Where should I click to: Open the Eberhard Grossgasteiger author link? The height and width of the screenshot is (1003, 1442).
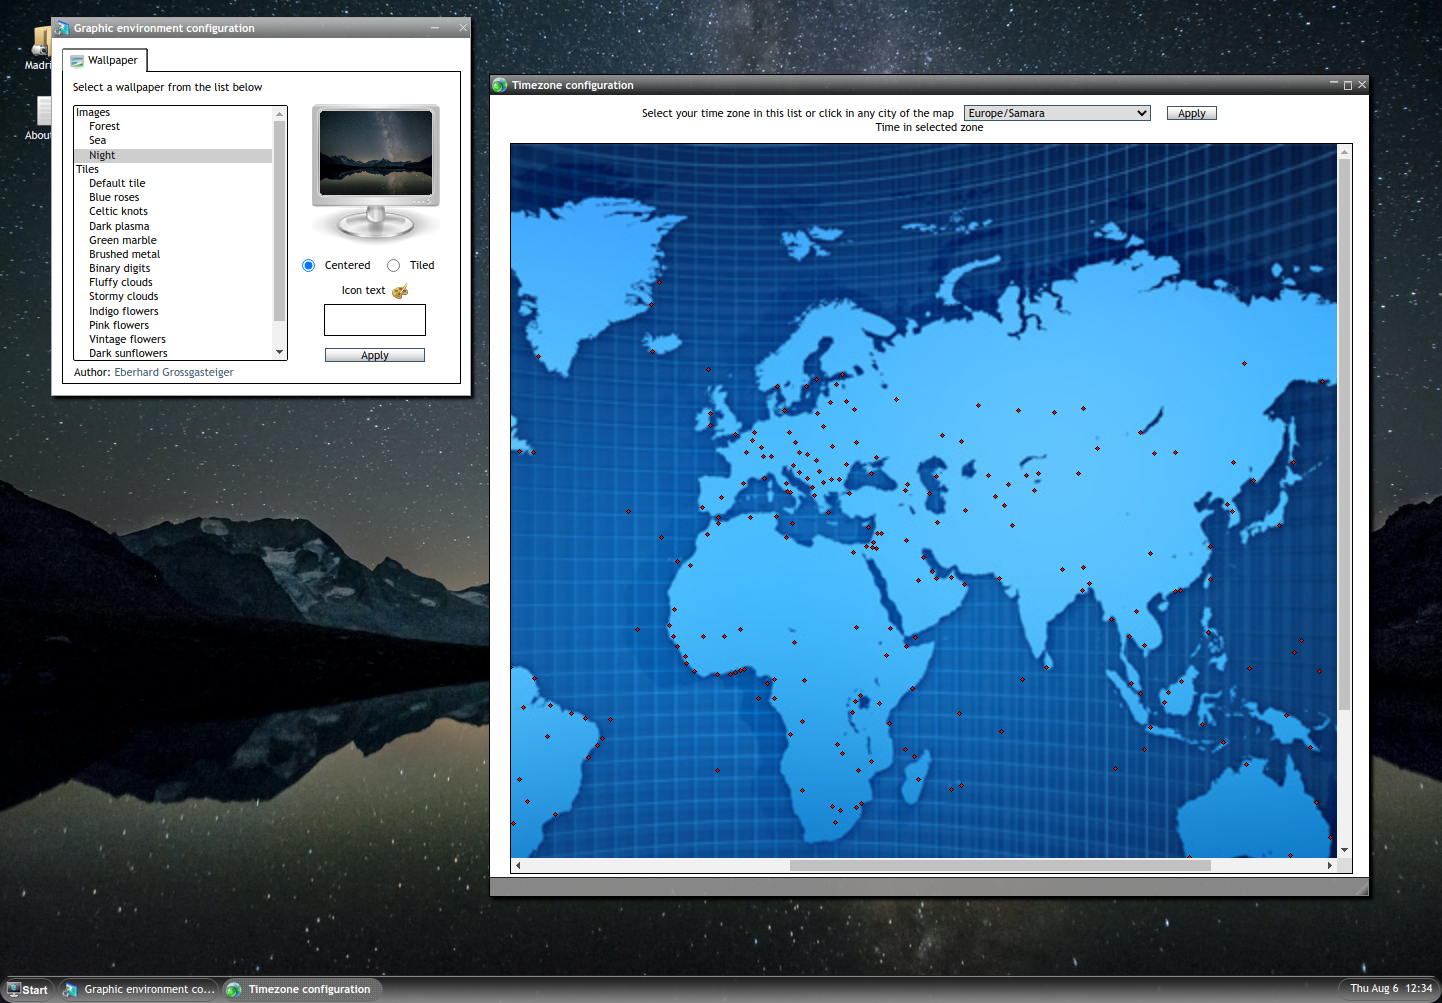pyautogui.click(x=172, y=371)
